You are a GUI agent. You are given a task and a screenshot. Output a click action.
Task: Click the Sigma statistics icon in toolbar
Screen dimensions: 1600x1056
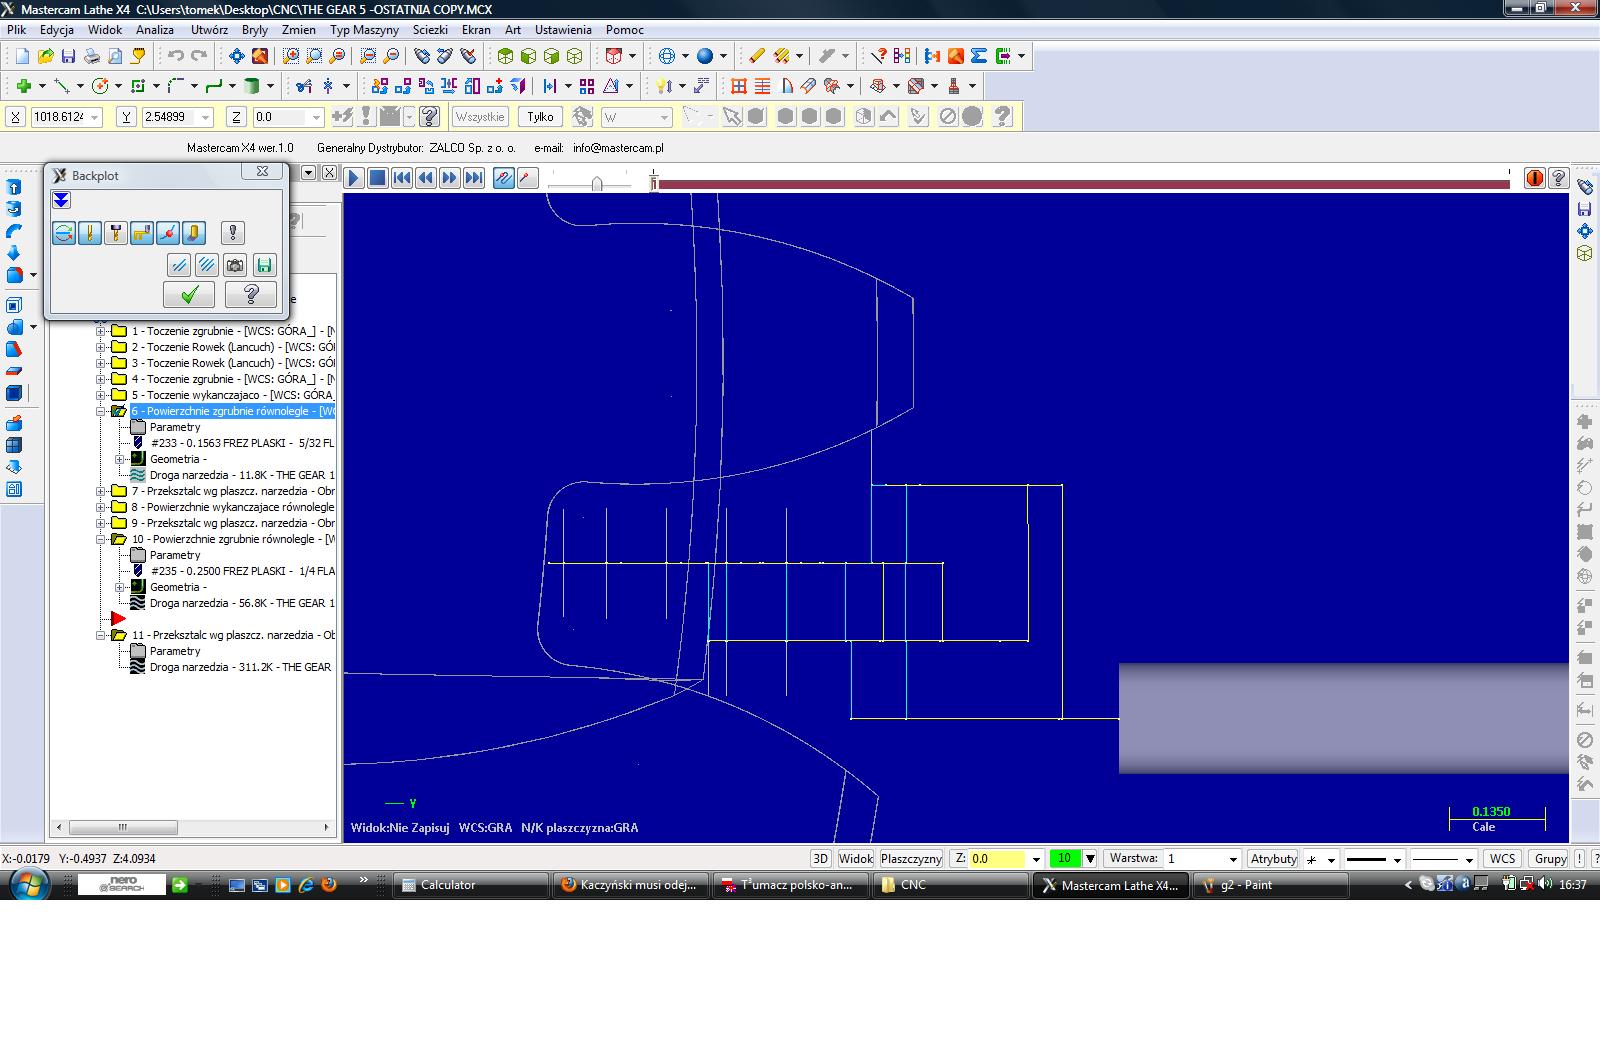tap(979, 57)
